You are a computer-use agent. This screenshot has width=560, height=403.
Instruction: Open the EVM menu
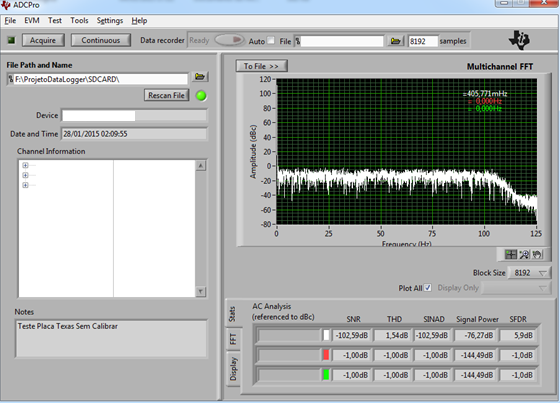(x=32, y=21)
